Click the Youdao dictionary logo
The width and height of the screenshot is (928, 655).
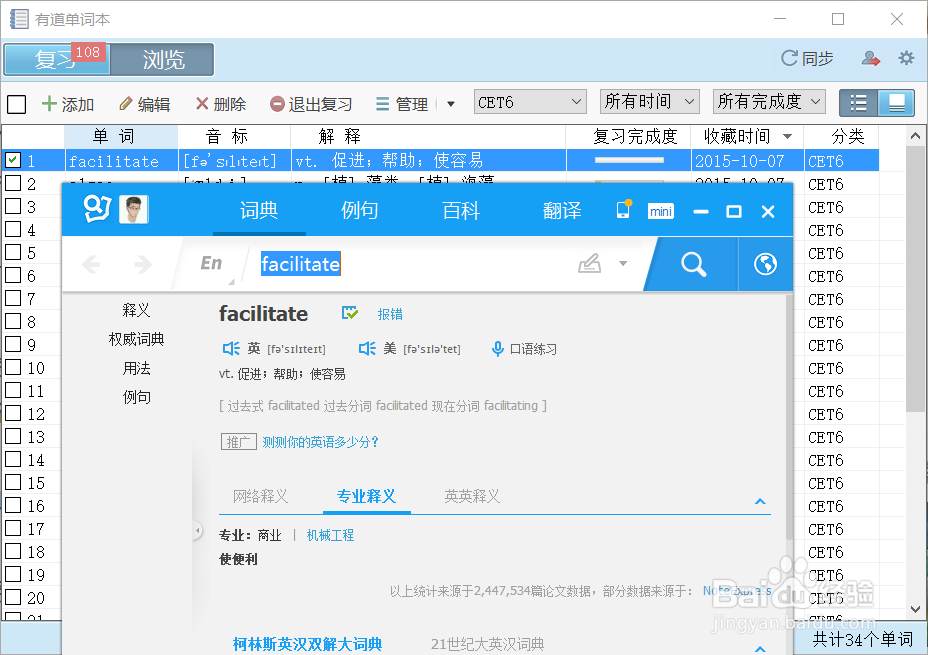pyautogui.click(x=97, y=209)
